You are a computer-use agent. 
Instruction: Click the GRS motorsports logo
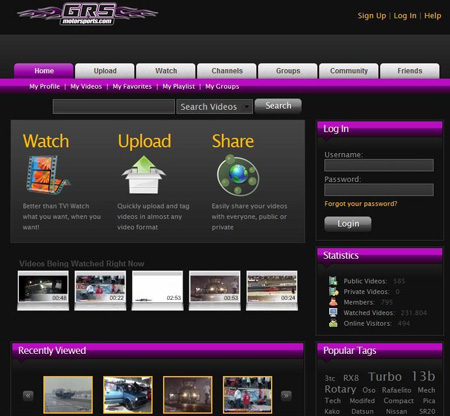pos(88,14)
